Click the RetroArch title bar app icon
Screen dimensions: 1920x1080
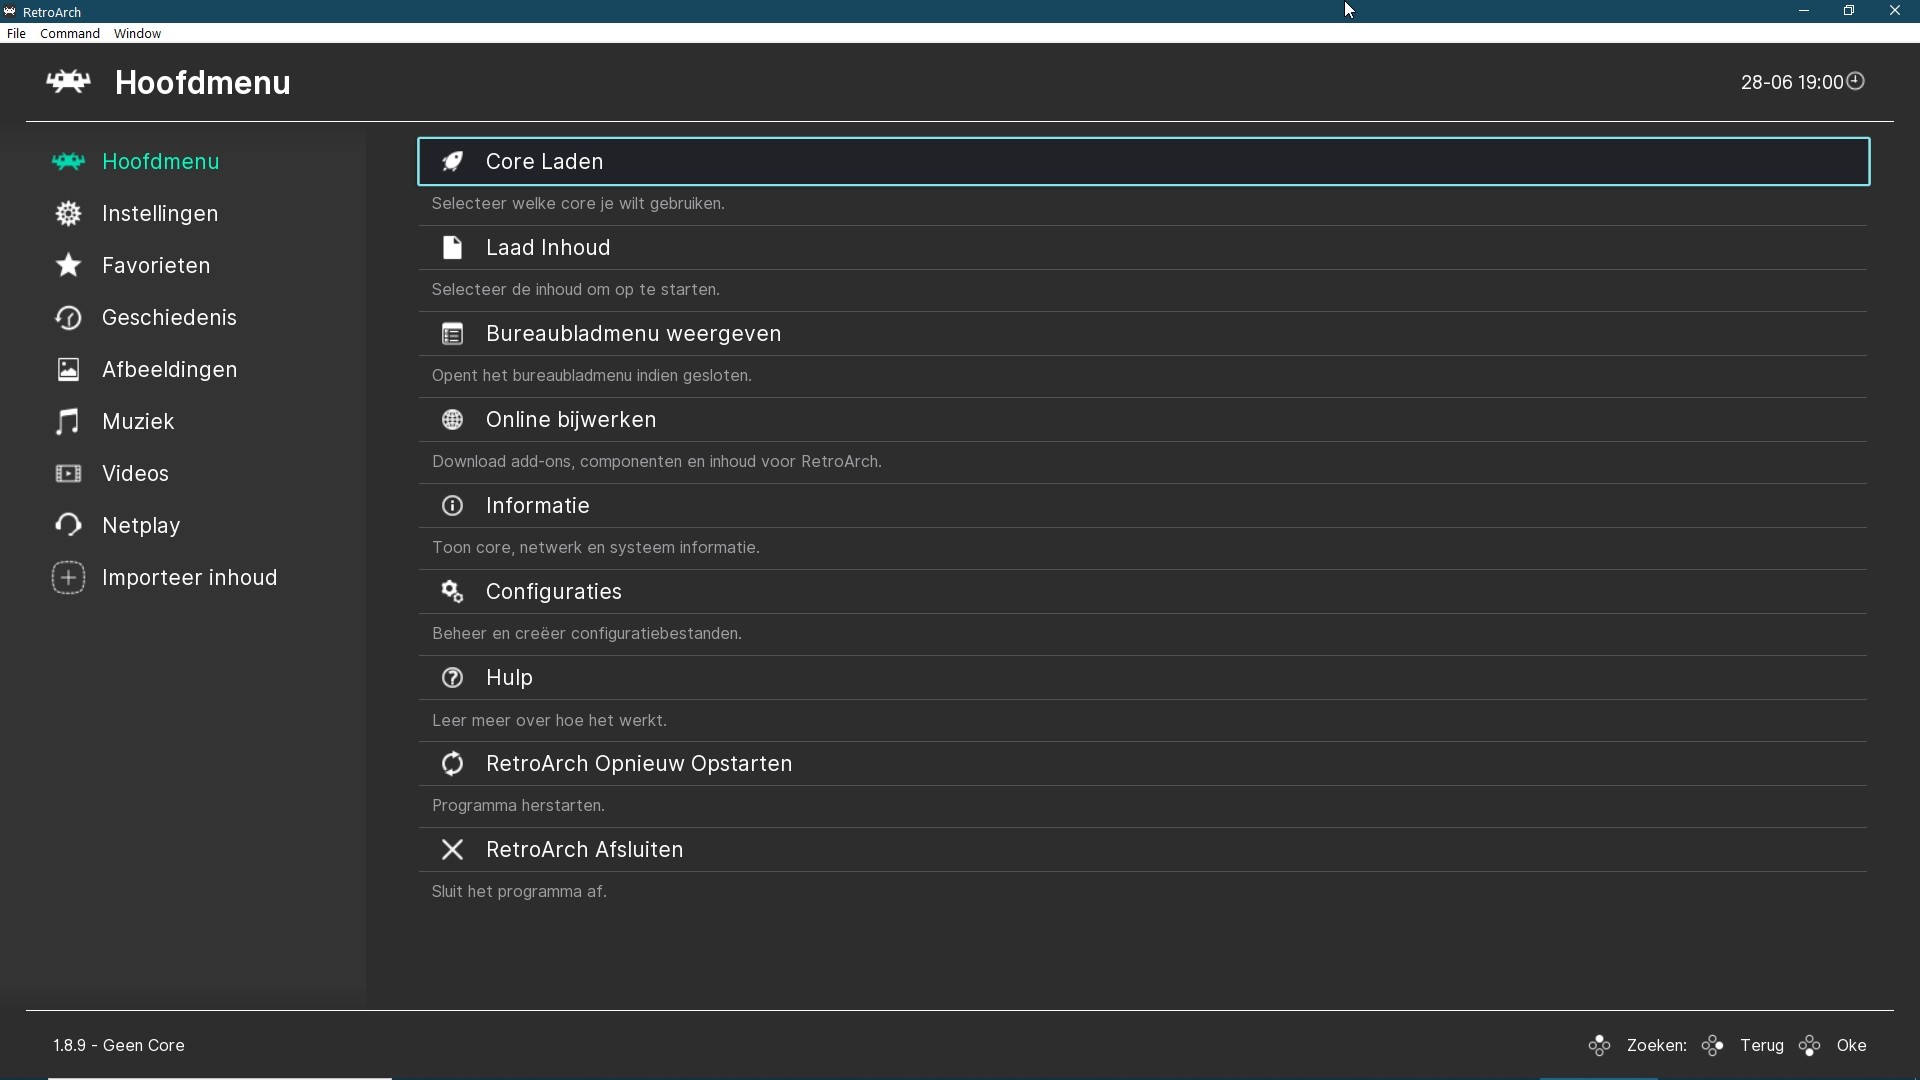pyautogui.click(x=9, y=12)
